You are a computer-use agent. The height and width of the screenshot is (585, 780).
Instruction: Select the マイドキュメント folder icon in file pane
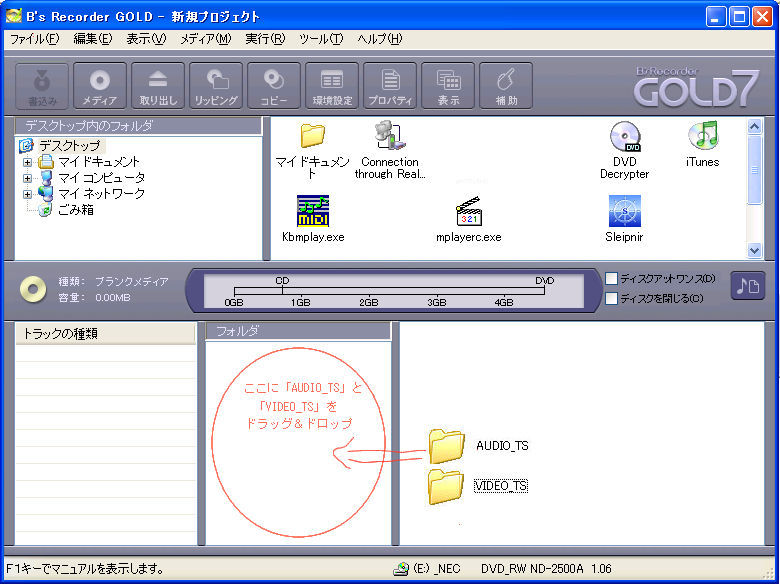[x=312, y=135]
